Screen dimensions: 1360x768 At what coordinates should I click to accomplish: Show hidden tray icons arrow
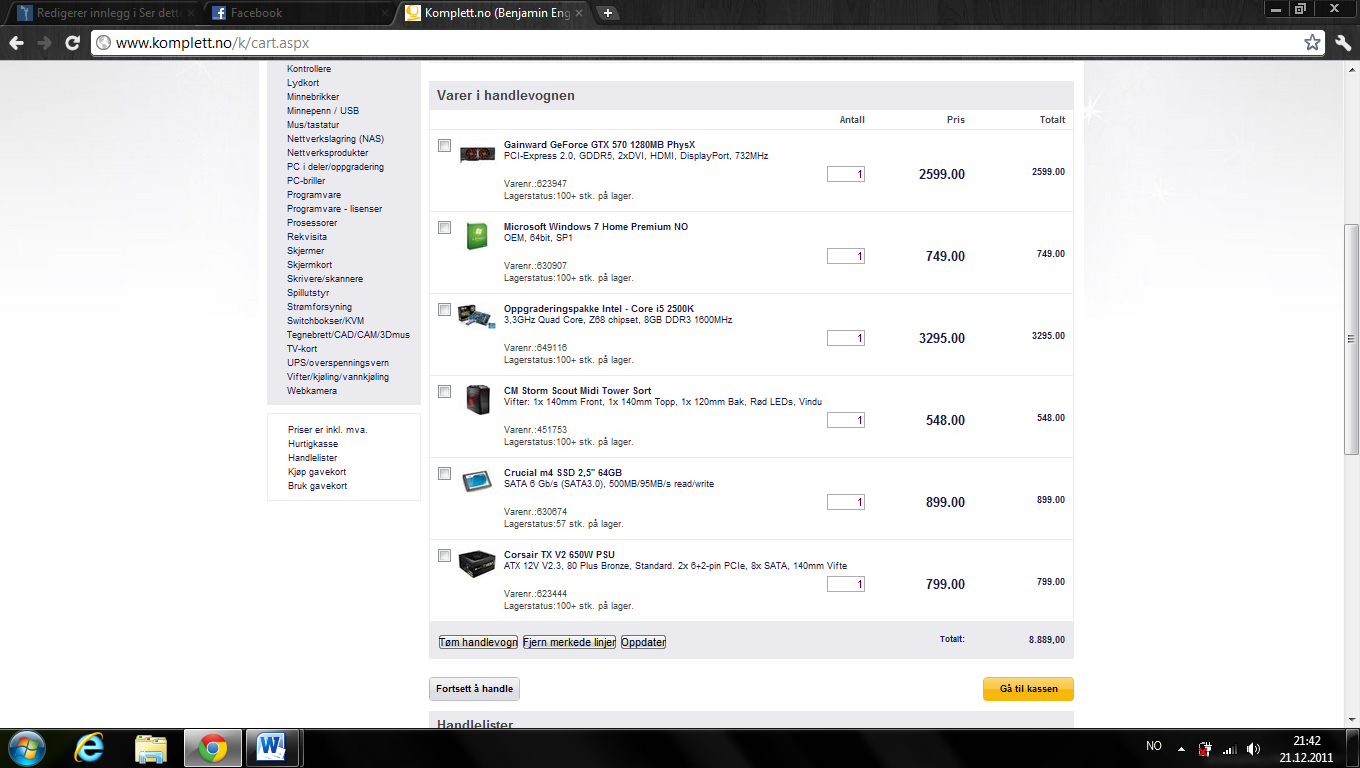tap(1182, 748)
